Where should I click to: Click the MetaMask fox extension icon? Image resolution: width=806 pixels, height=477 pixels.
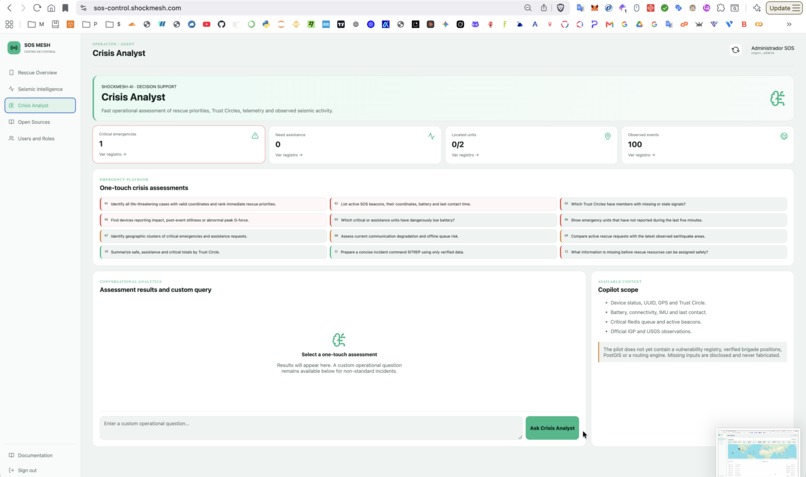(594, 8)
